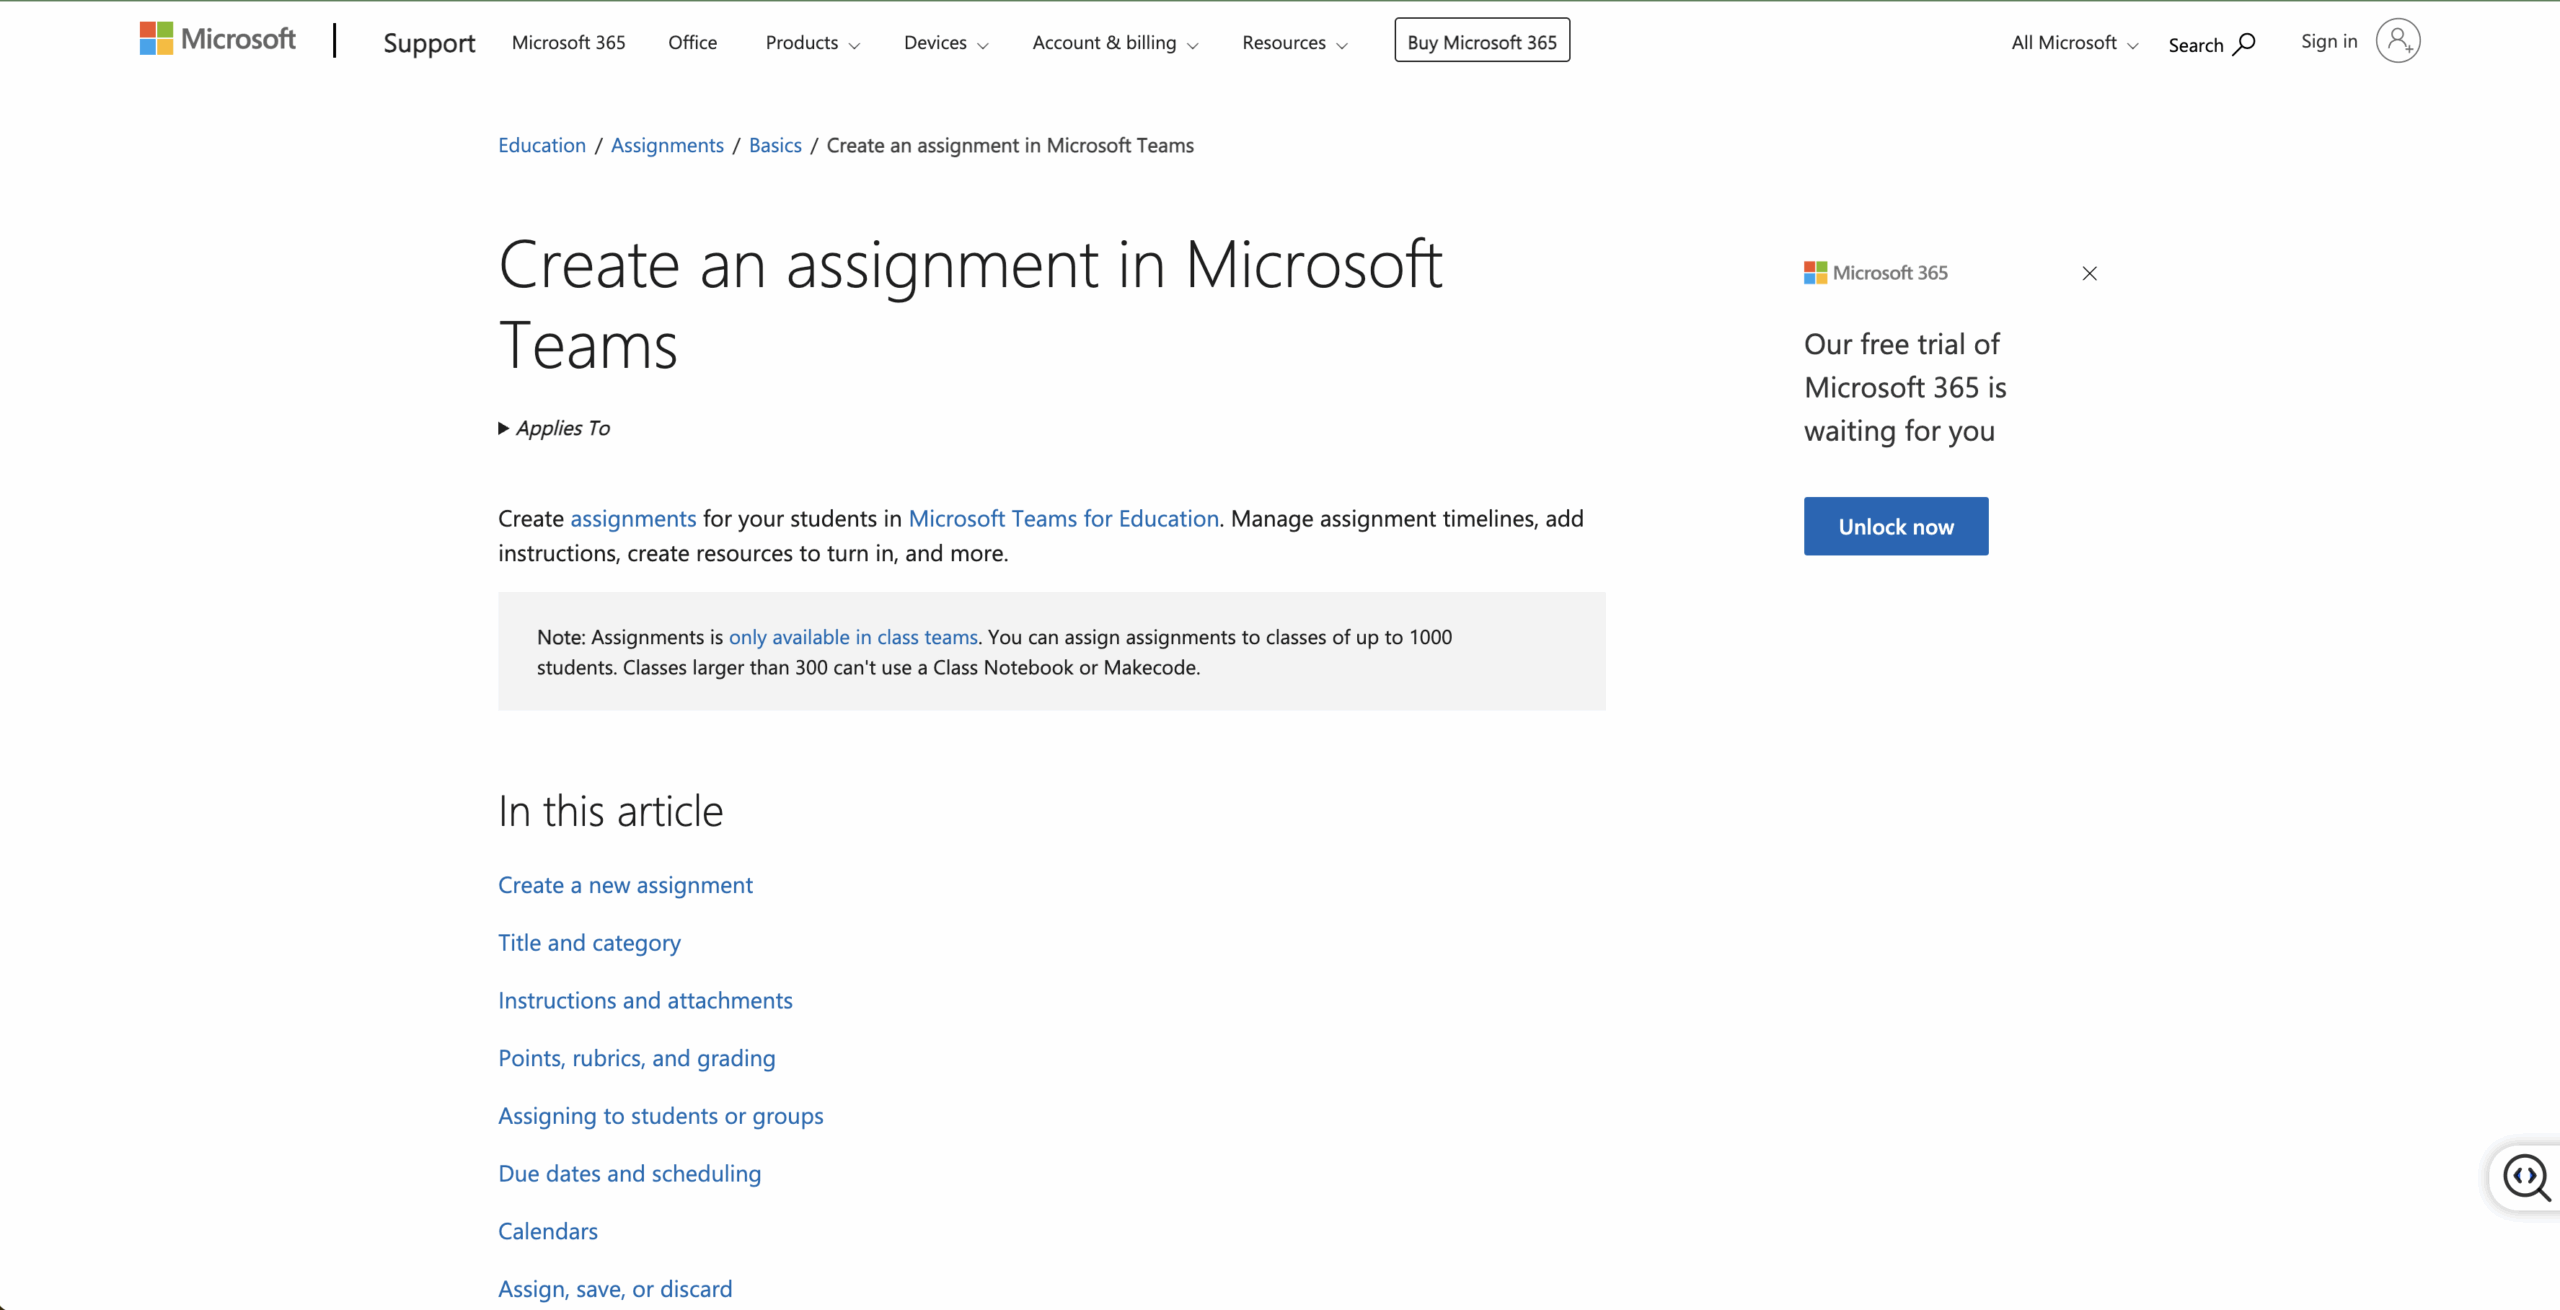Open the Account & billing dropdown

1114,43
